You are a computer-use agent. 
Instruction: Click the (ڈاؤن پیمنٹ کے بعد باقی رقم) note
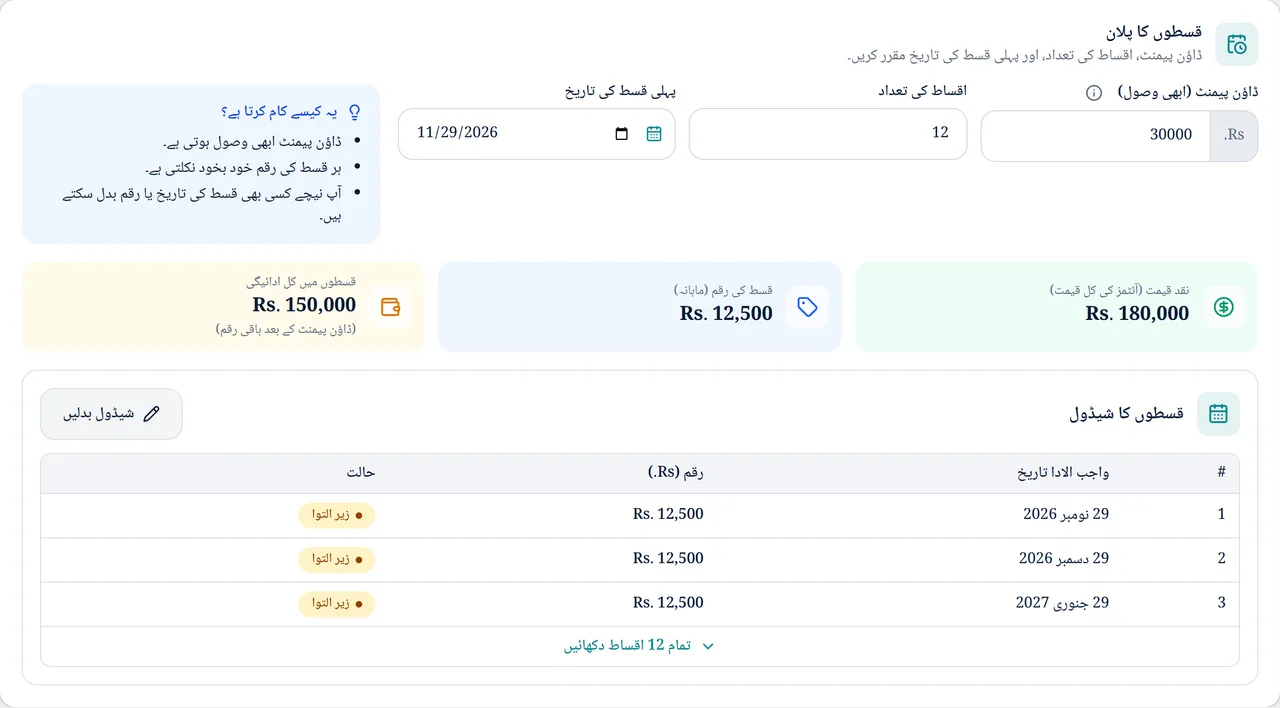pyautogui.click(x=286, y=329)
